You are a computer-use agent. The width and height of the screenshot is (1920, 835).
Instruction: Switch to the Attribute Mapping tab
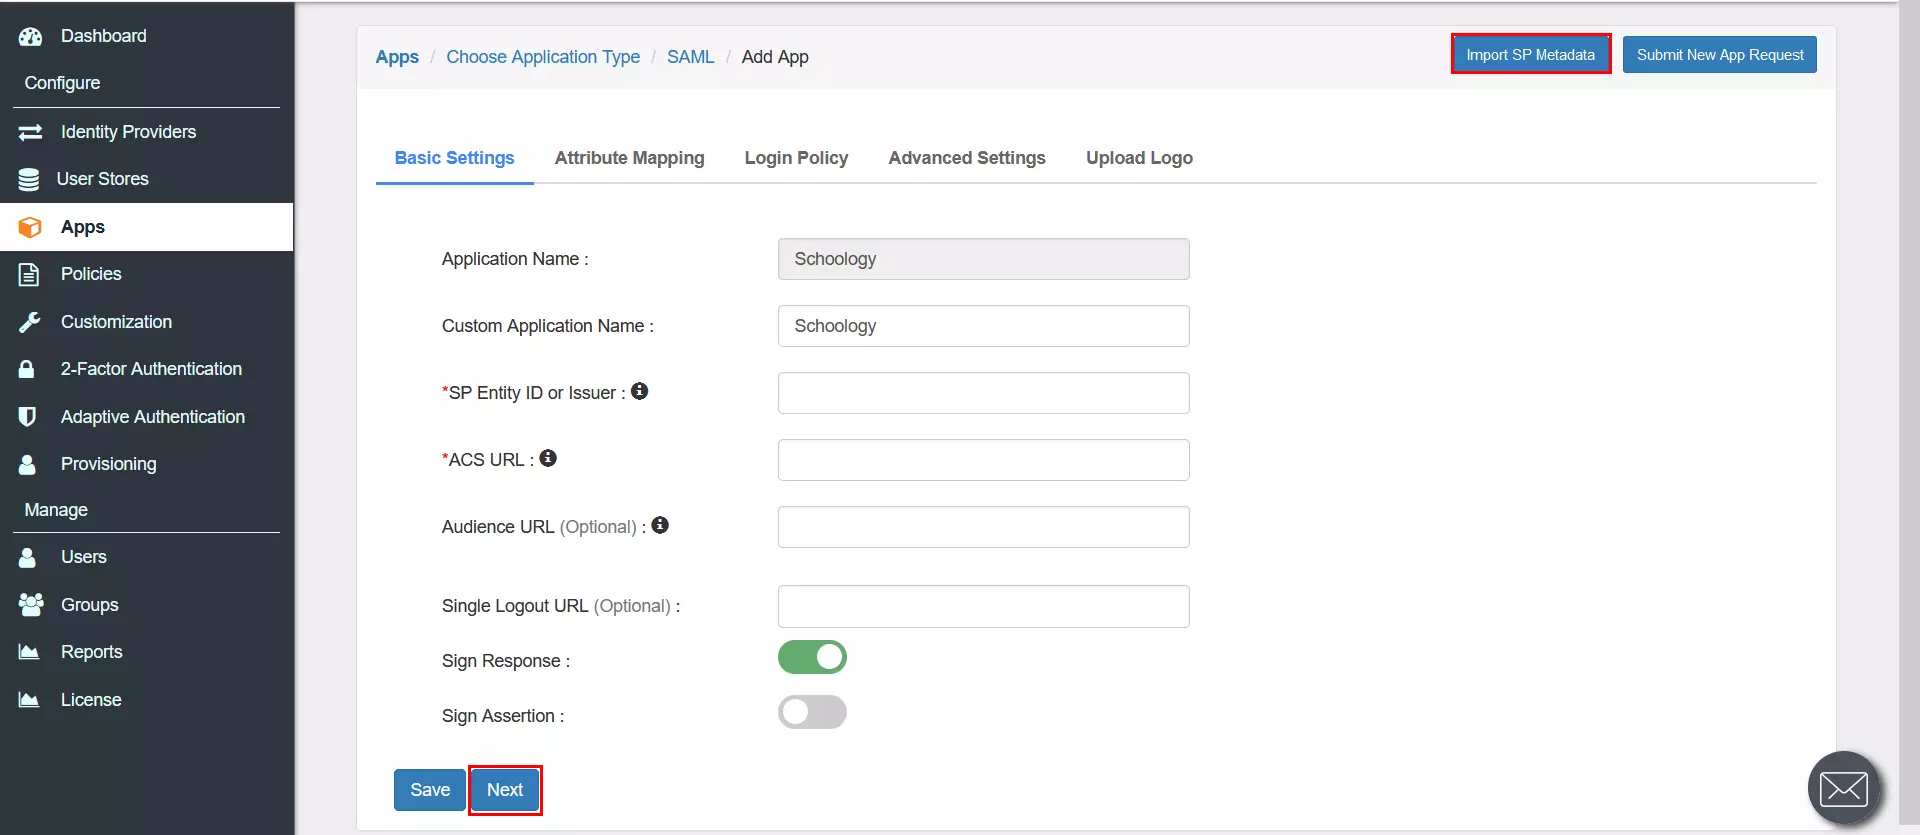(x=630, y=158)
